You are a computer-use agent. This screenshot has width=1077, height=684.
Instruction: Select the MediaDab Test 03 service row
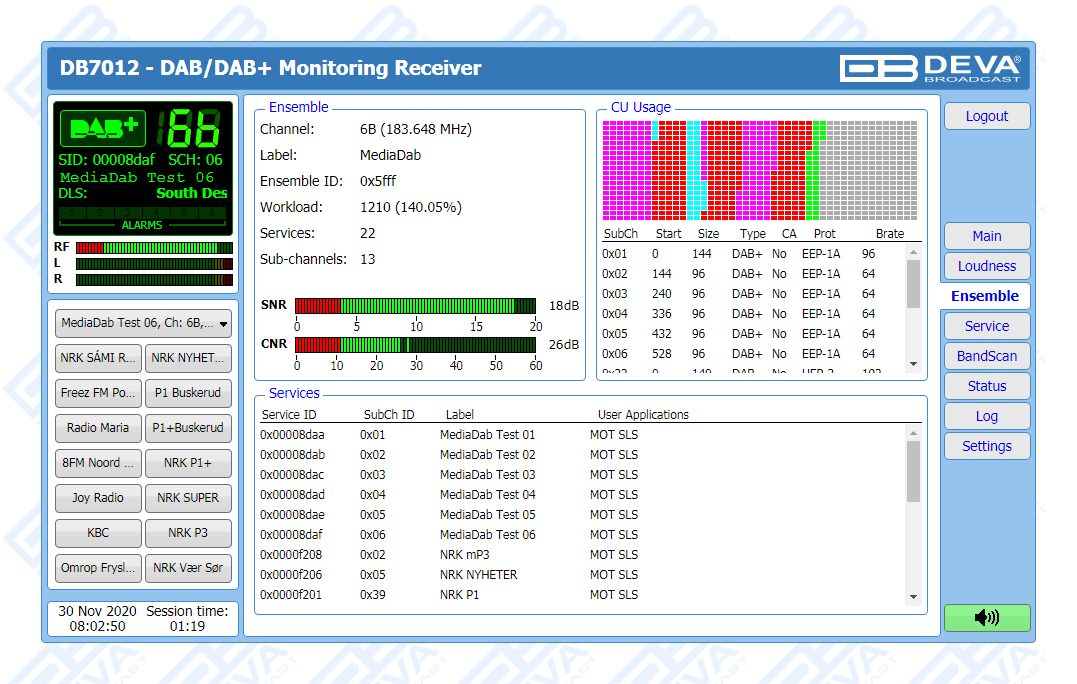click(x=487, y=475)
